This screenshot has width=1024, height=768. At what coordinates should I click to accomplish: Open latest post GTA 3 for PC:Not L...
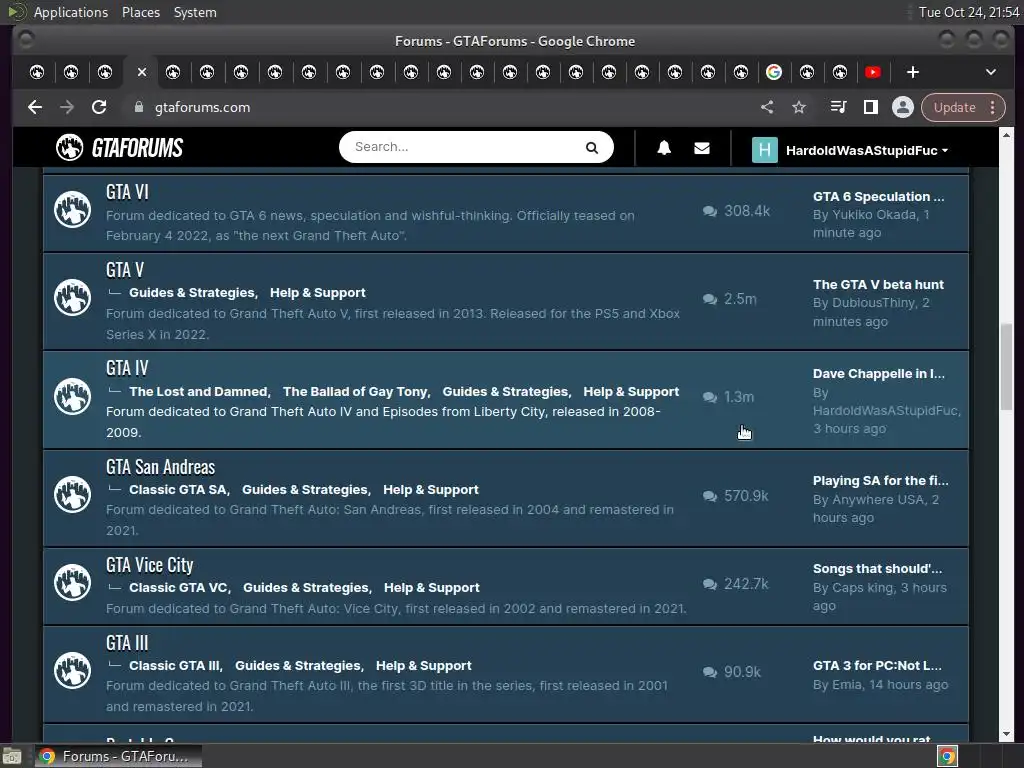[877, 665]
